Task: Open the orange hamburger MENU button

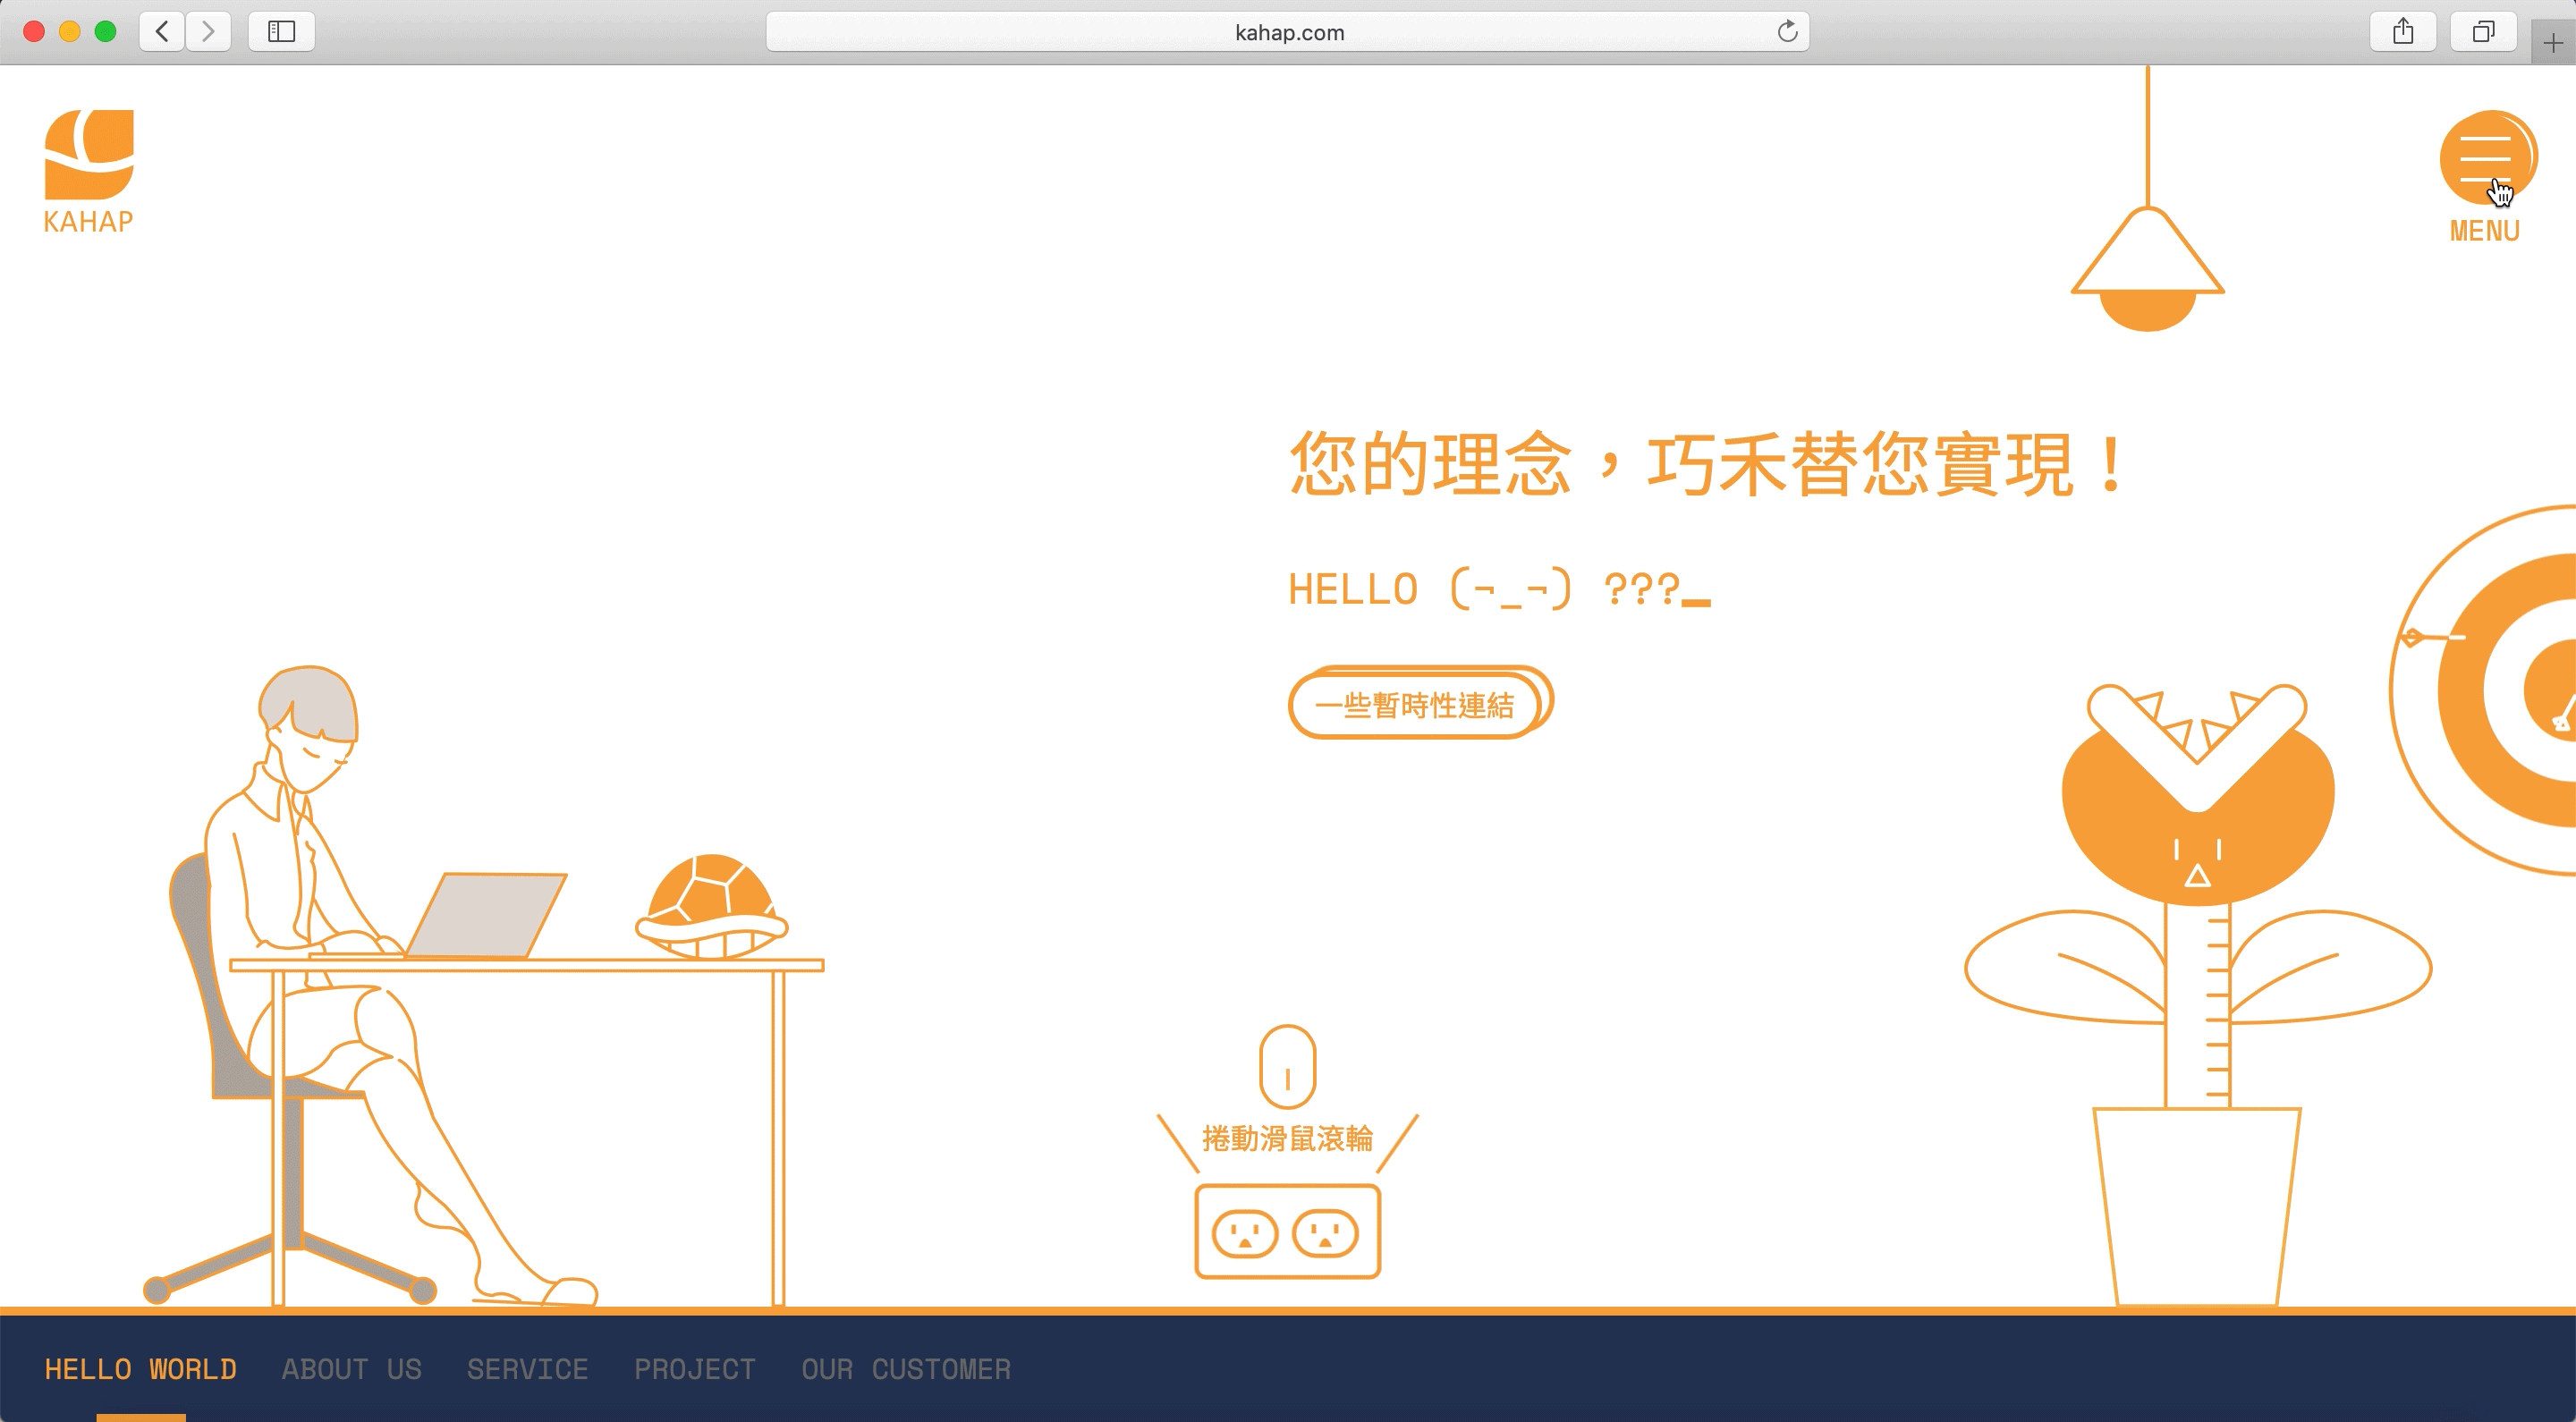Action: pos(2487,158)
